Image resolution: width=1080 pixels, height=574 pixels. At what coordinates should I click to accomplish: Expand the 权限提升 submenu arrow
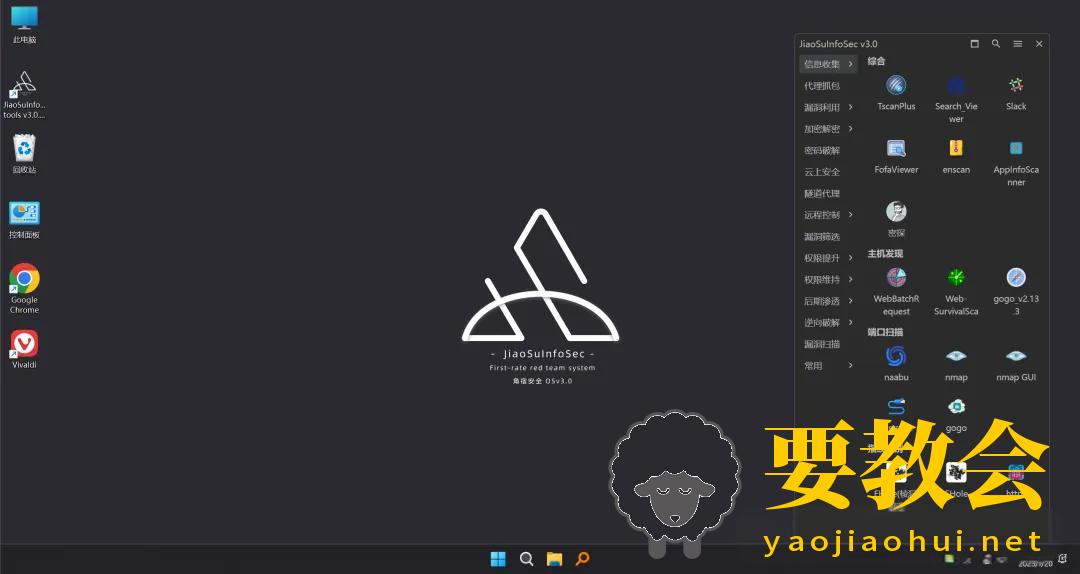click(x=851, y=257)
